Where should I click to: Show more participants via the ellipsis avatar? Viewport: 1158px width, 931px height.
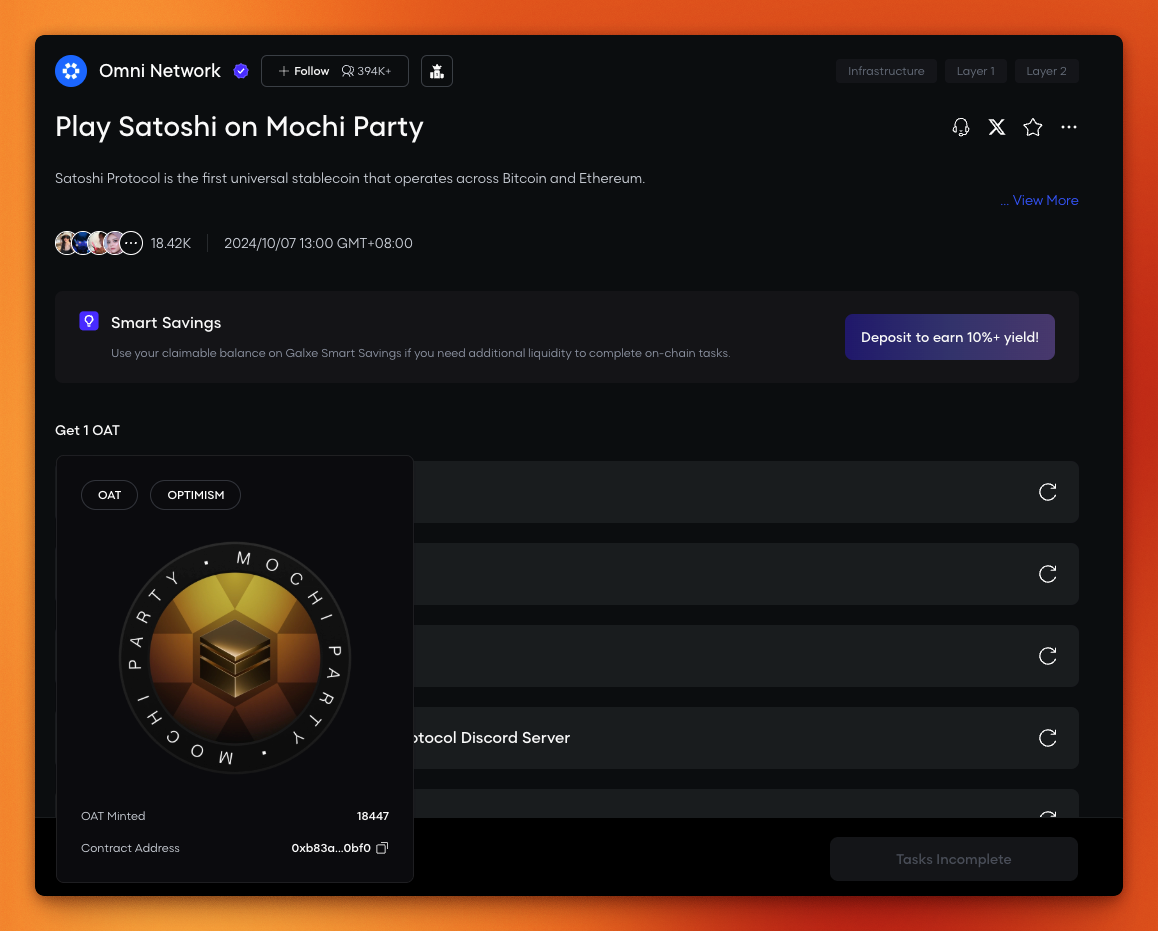pyautogui.click(x=131, y=243)
